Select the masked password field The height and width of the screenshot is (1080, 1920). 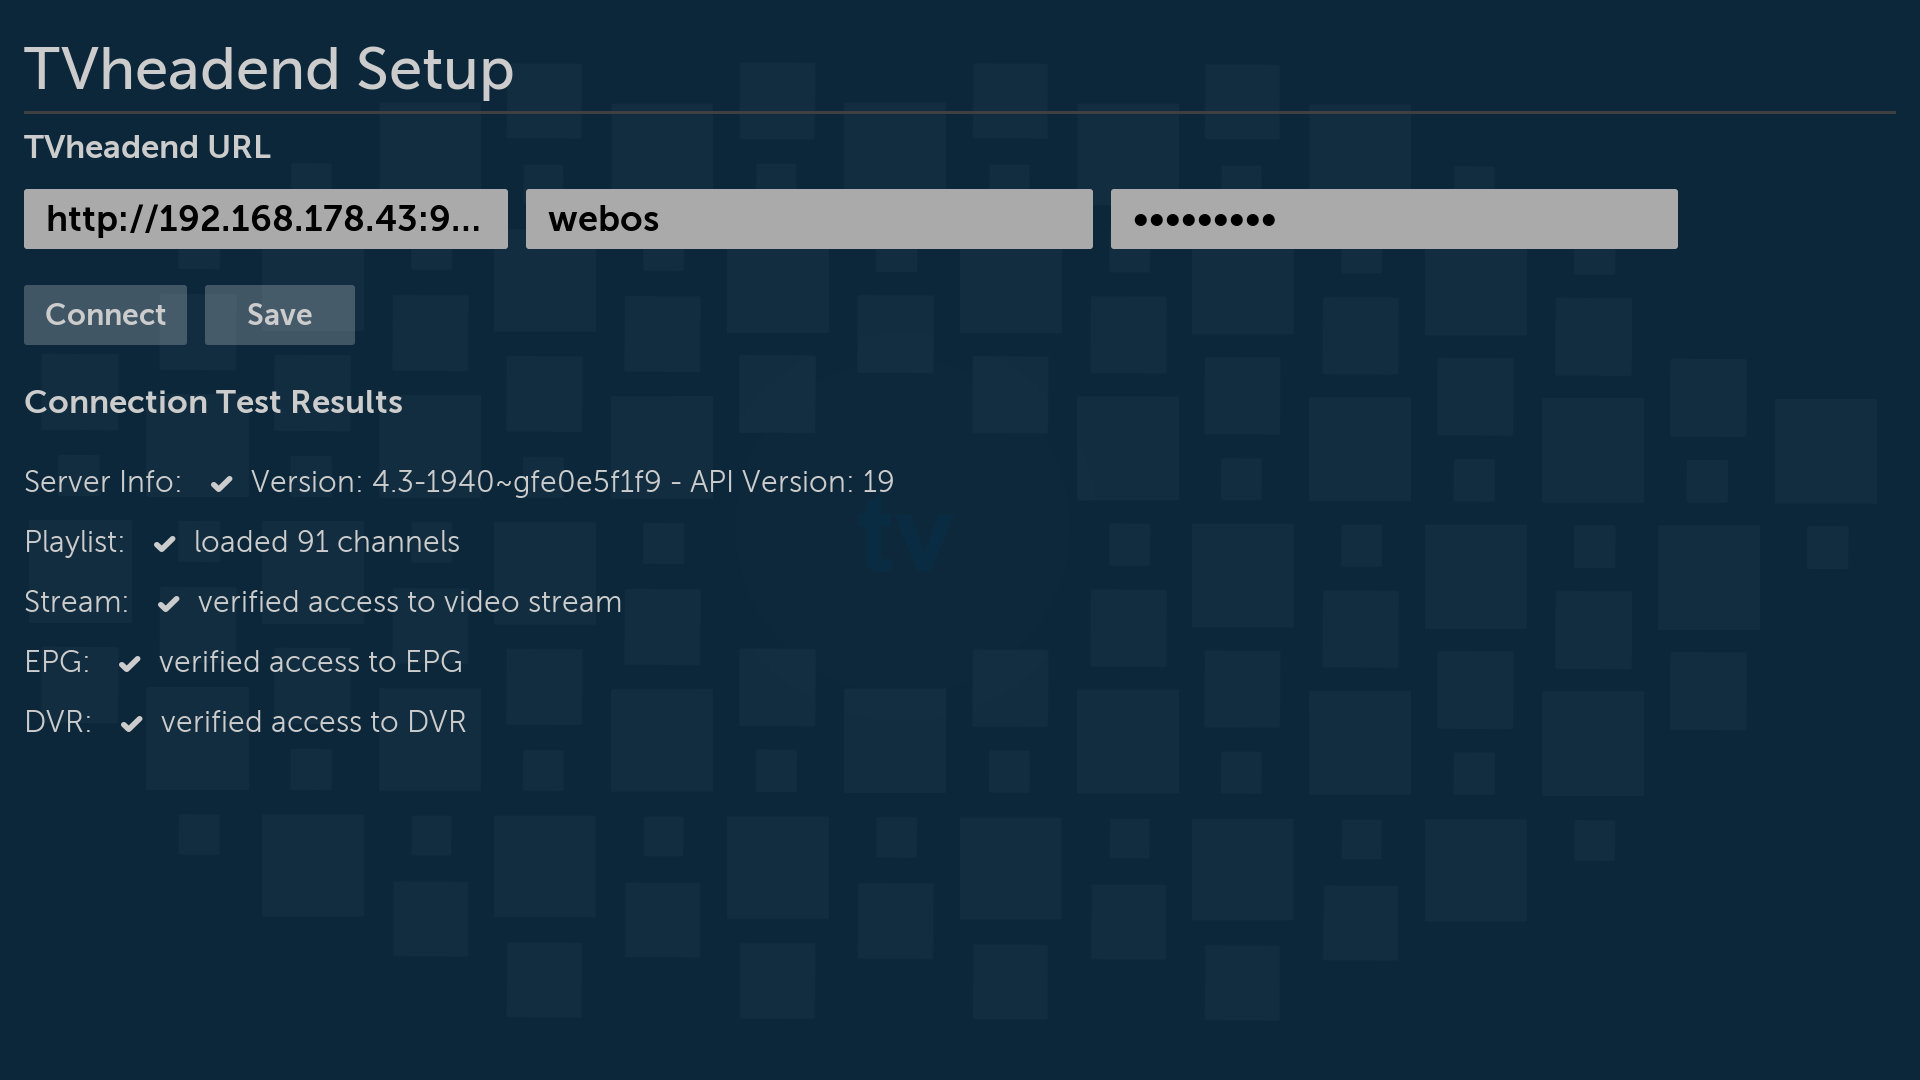coord(1393,219)
